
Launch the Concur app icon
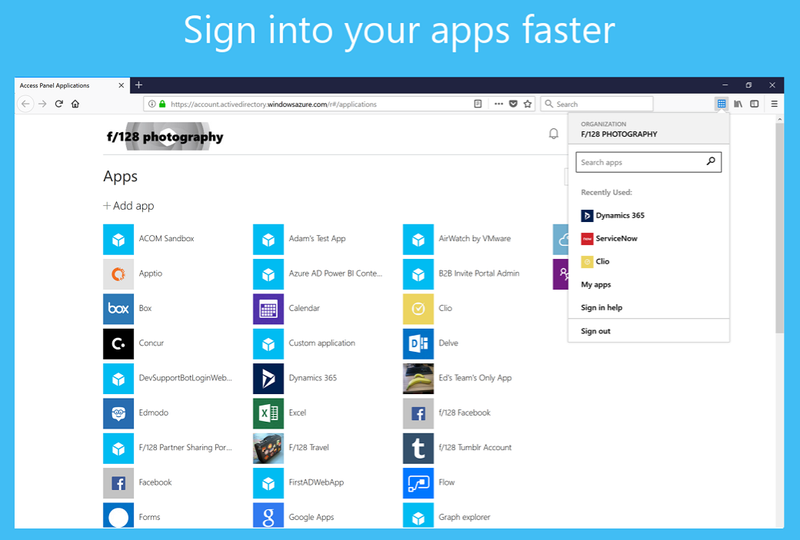[x=118, y=343]
